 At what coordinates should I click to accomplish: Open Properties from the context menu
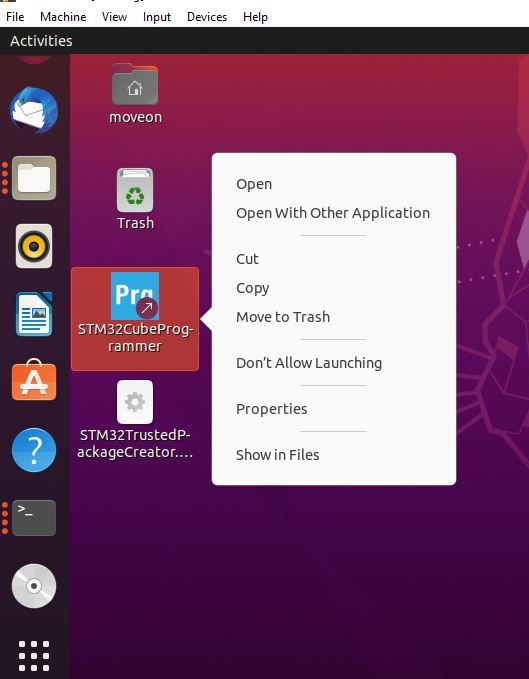tap(271, 409)
